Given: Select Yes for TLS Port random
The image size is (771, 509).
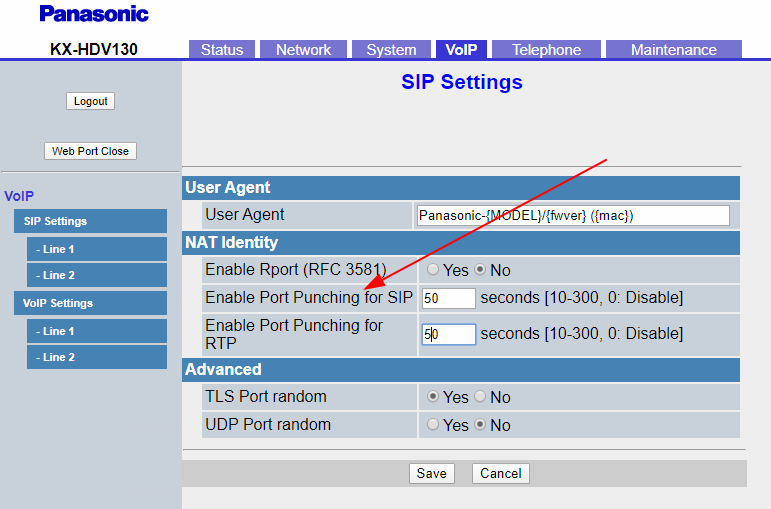Looking at the screenshot, I should pos(433,397).
